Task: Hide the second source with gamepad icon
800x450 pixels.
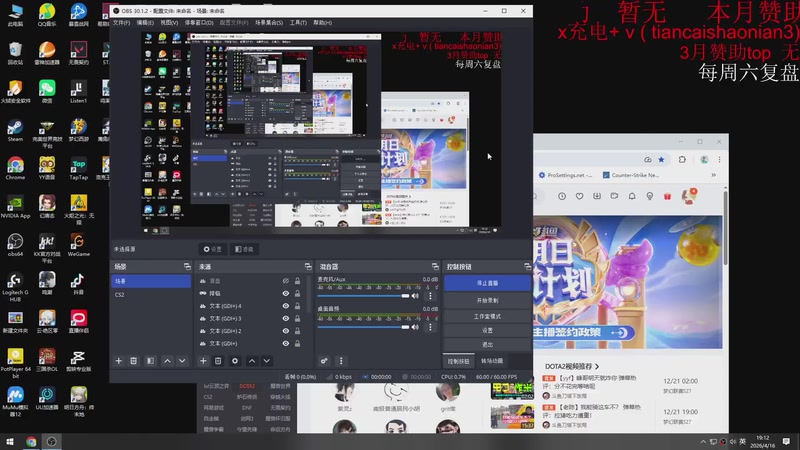Action: (286, 293)
